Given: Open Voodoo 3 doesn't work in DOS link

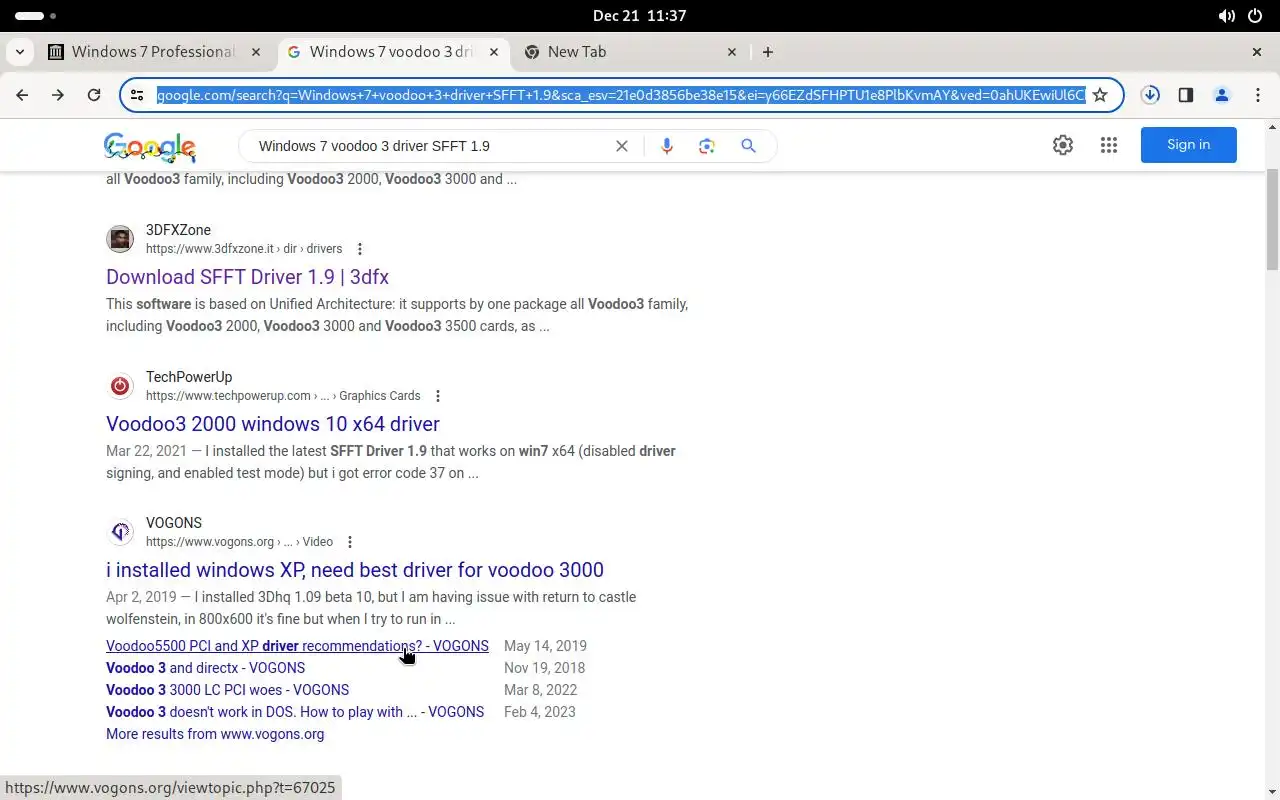Looking at the screenshot, I should click(x=295, y=712).
